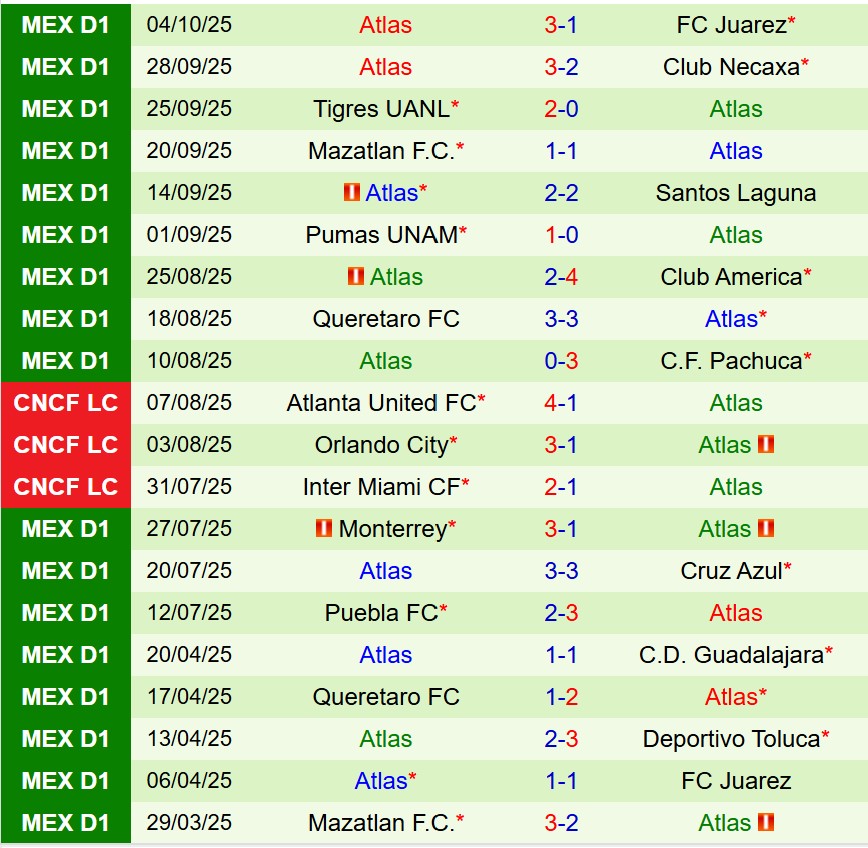868x848 pixels.
Task: Open the Deportivo Toluca team page
Action: pos(731,739)
